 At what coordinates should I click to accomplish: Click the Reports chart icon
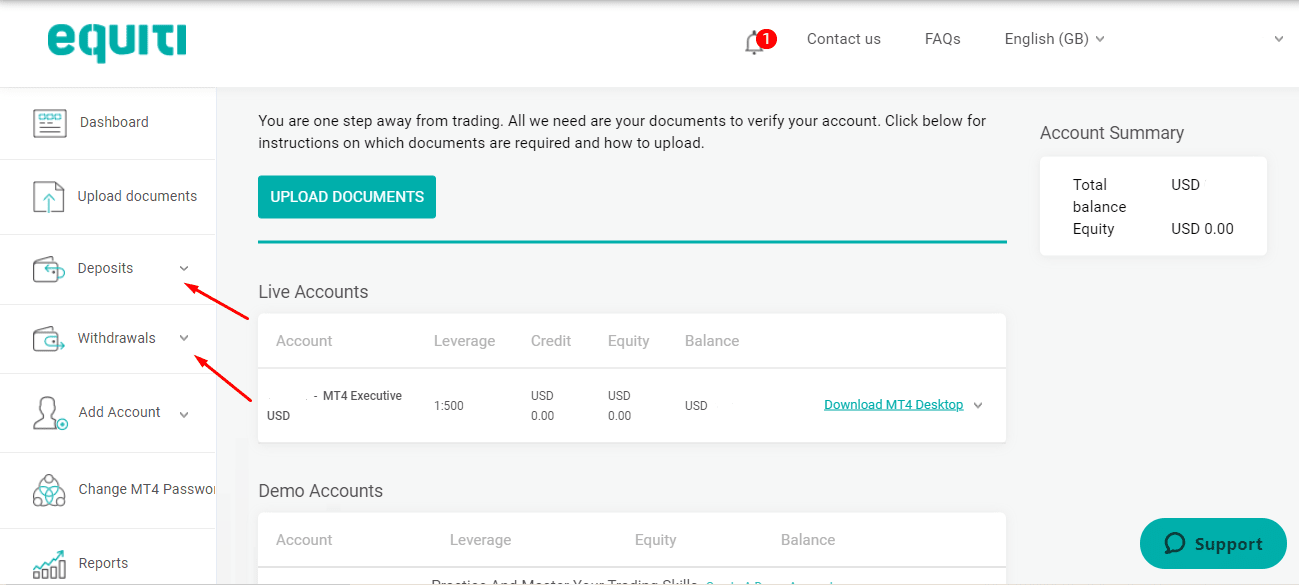tap(49, 564)
